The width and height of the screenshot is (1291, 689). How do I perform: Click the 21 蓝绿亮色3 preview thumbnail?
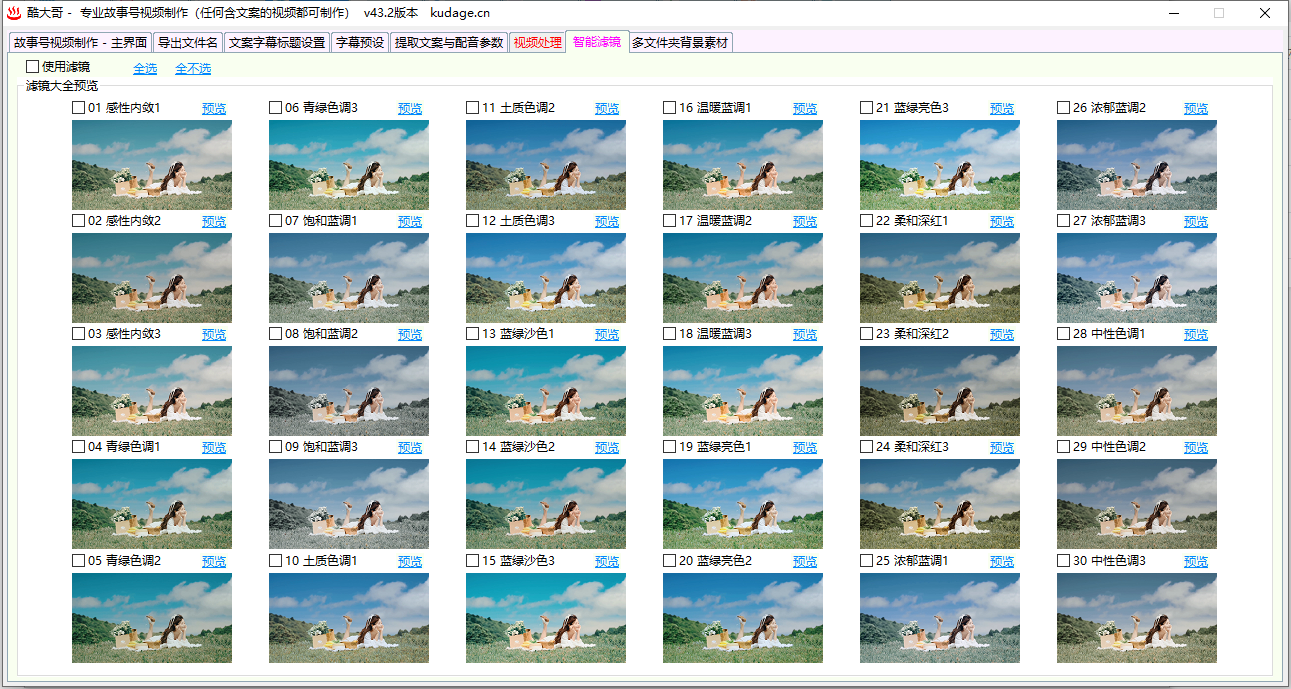(x=940, y=165)
